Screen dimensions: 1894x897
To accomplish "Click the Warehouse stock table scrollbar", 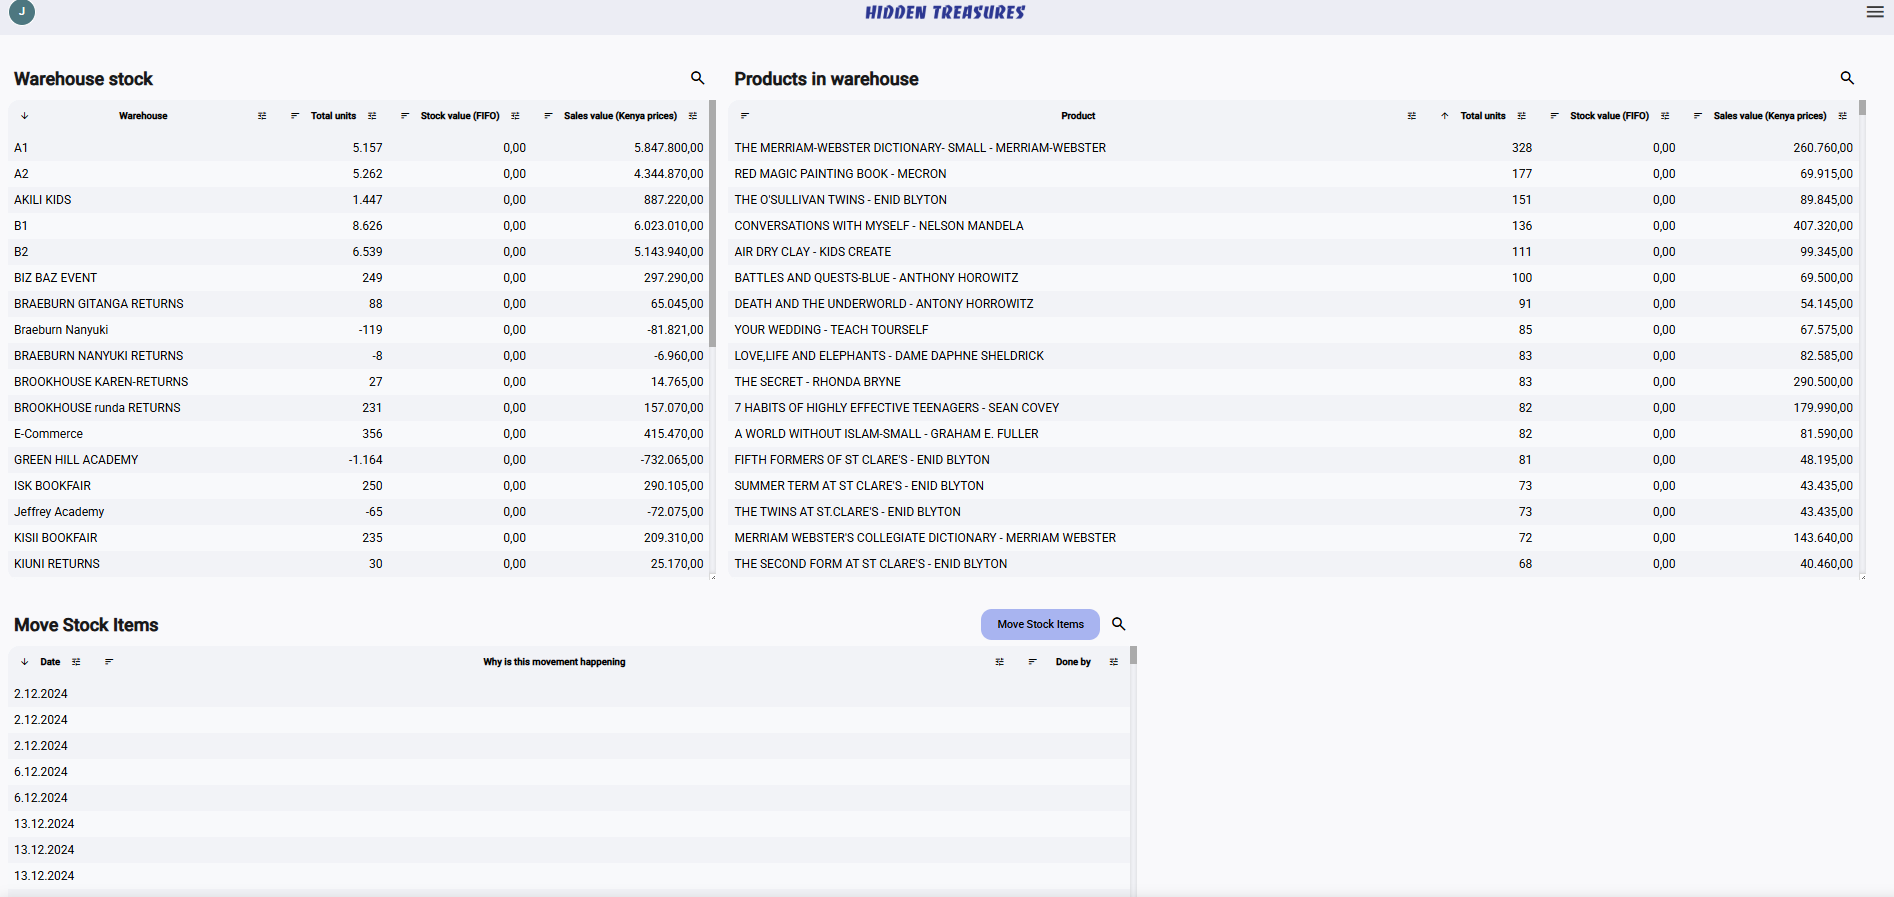I will click(712, 220).
